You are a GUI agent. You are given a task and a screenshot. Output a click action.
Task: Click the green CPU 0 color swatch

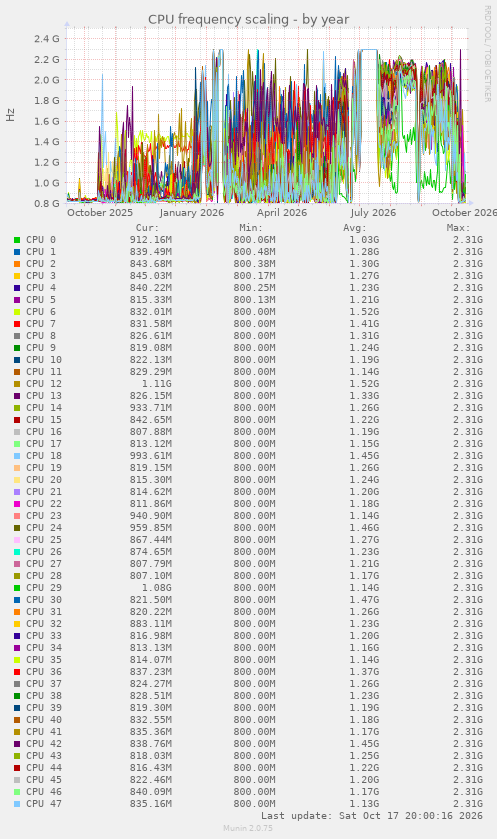click(17, 240)
